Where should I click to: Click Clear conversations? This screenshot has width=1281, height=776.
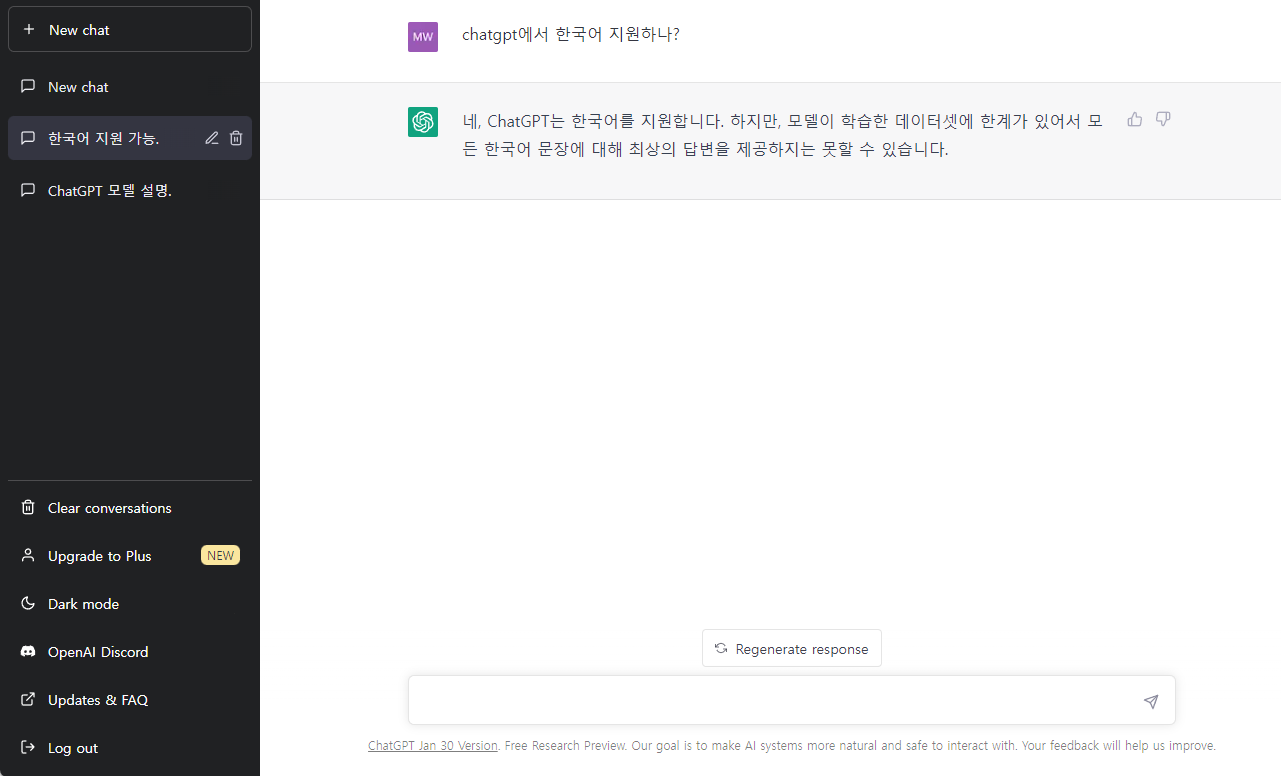click(x=130, y=508)
